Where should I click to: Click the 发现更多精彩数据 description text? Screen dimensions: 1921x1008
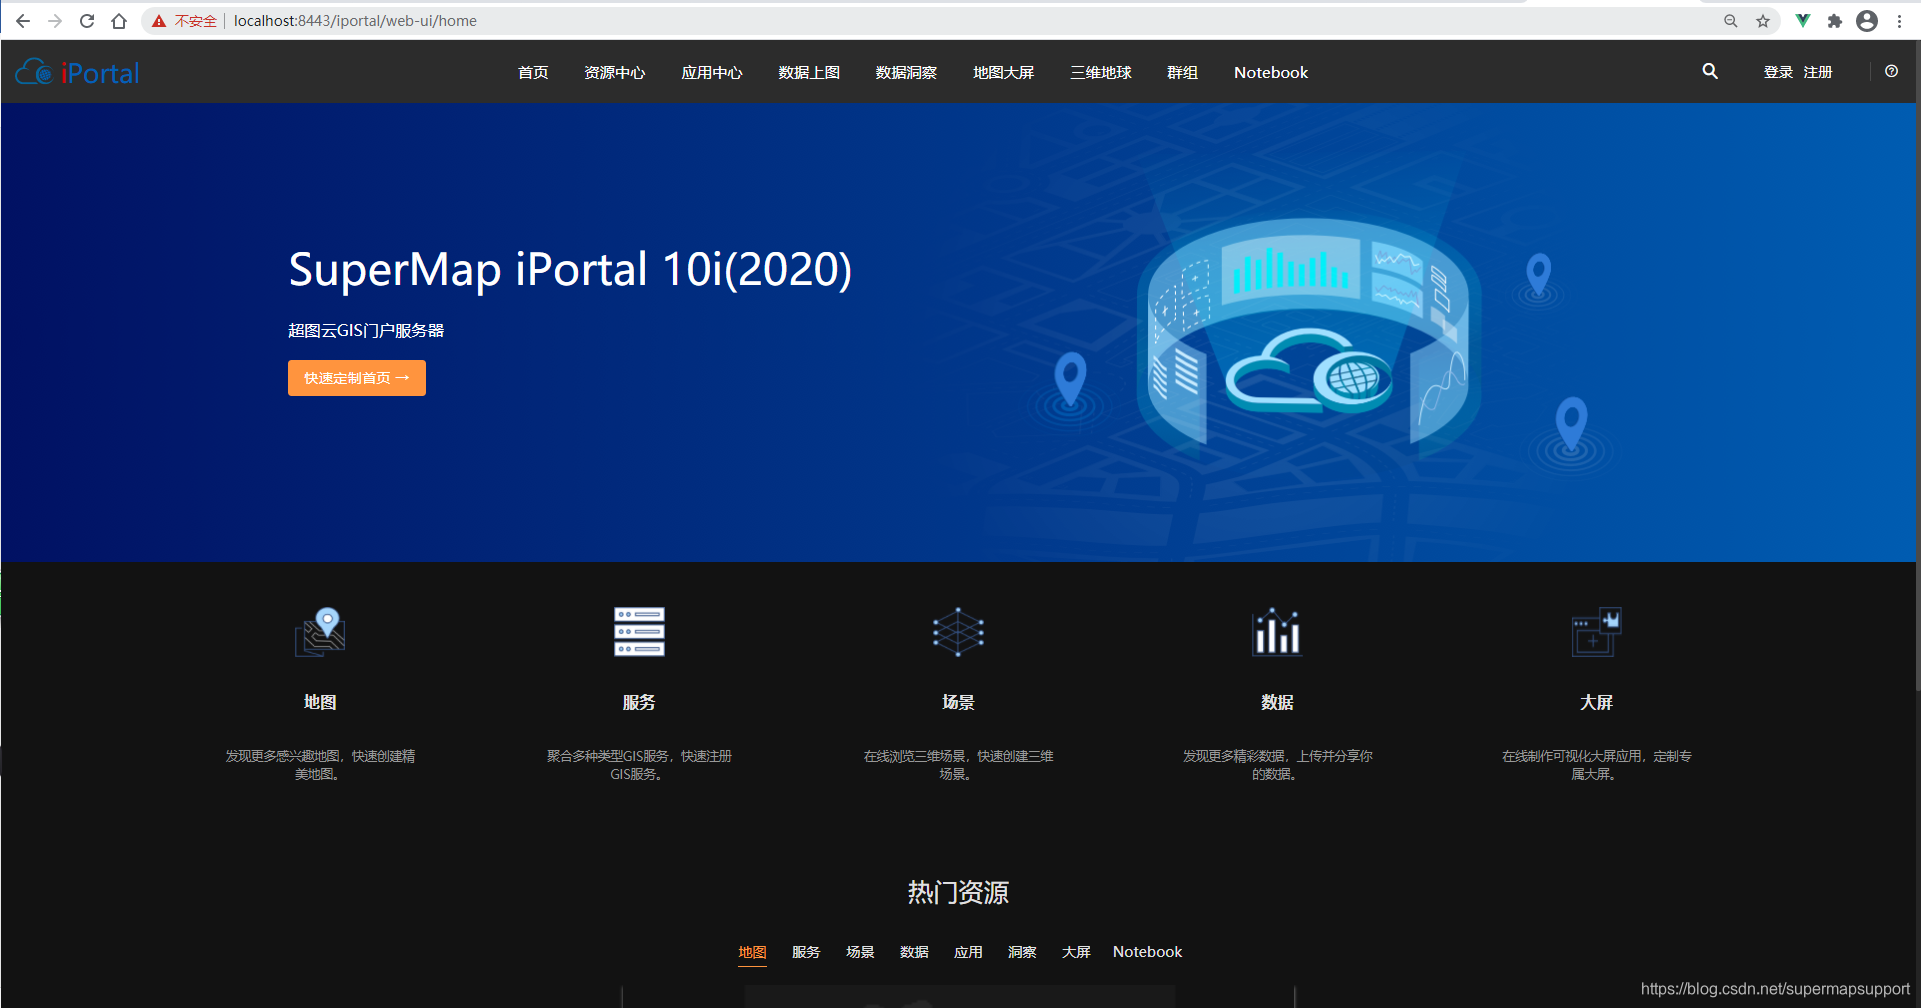(1277, 765)
